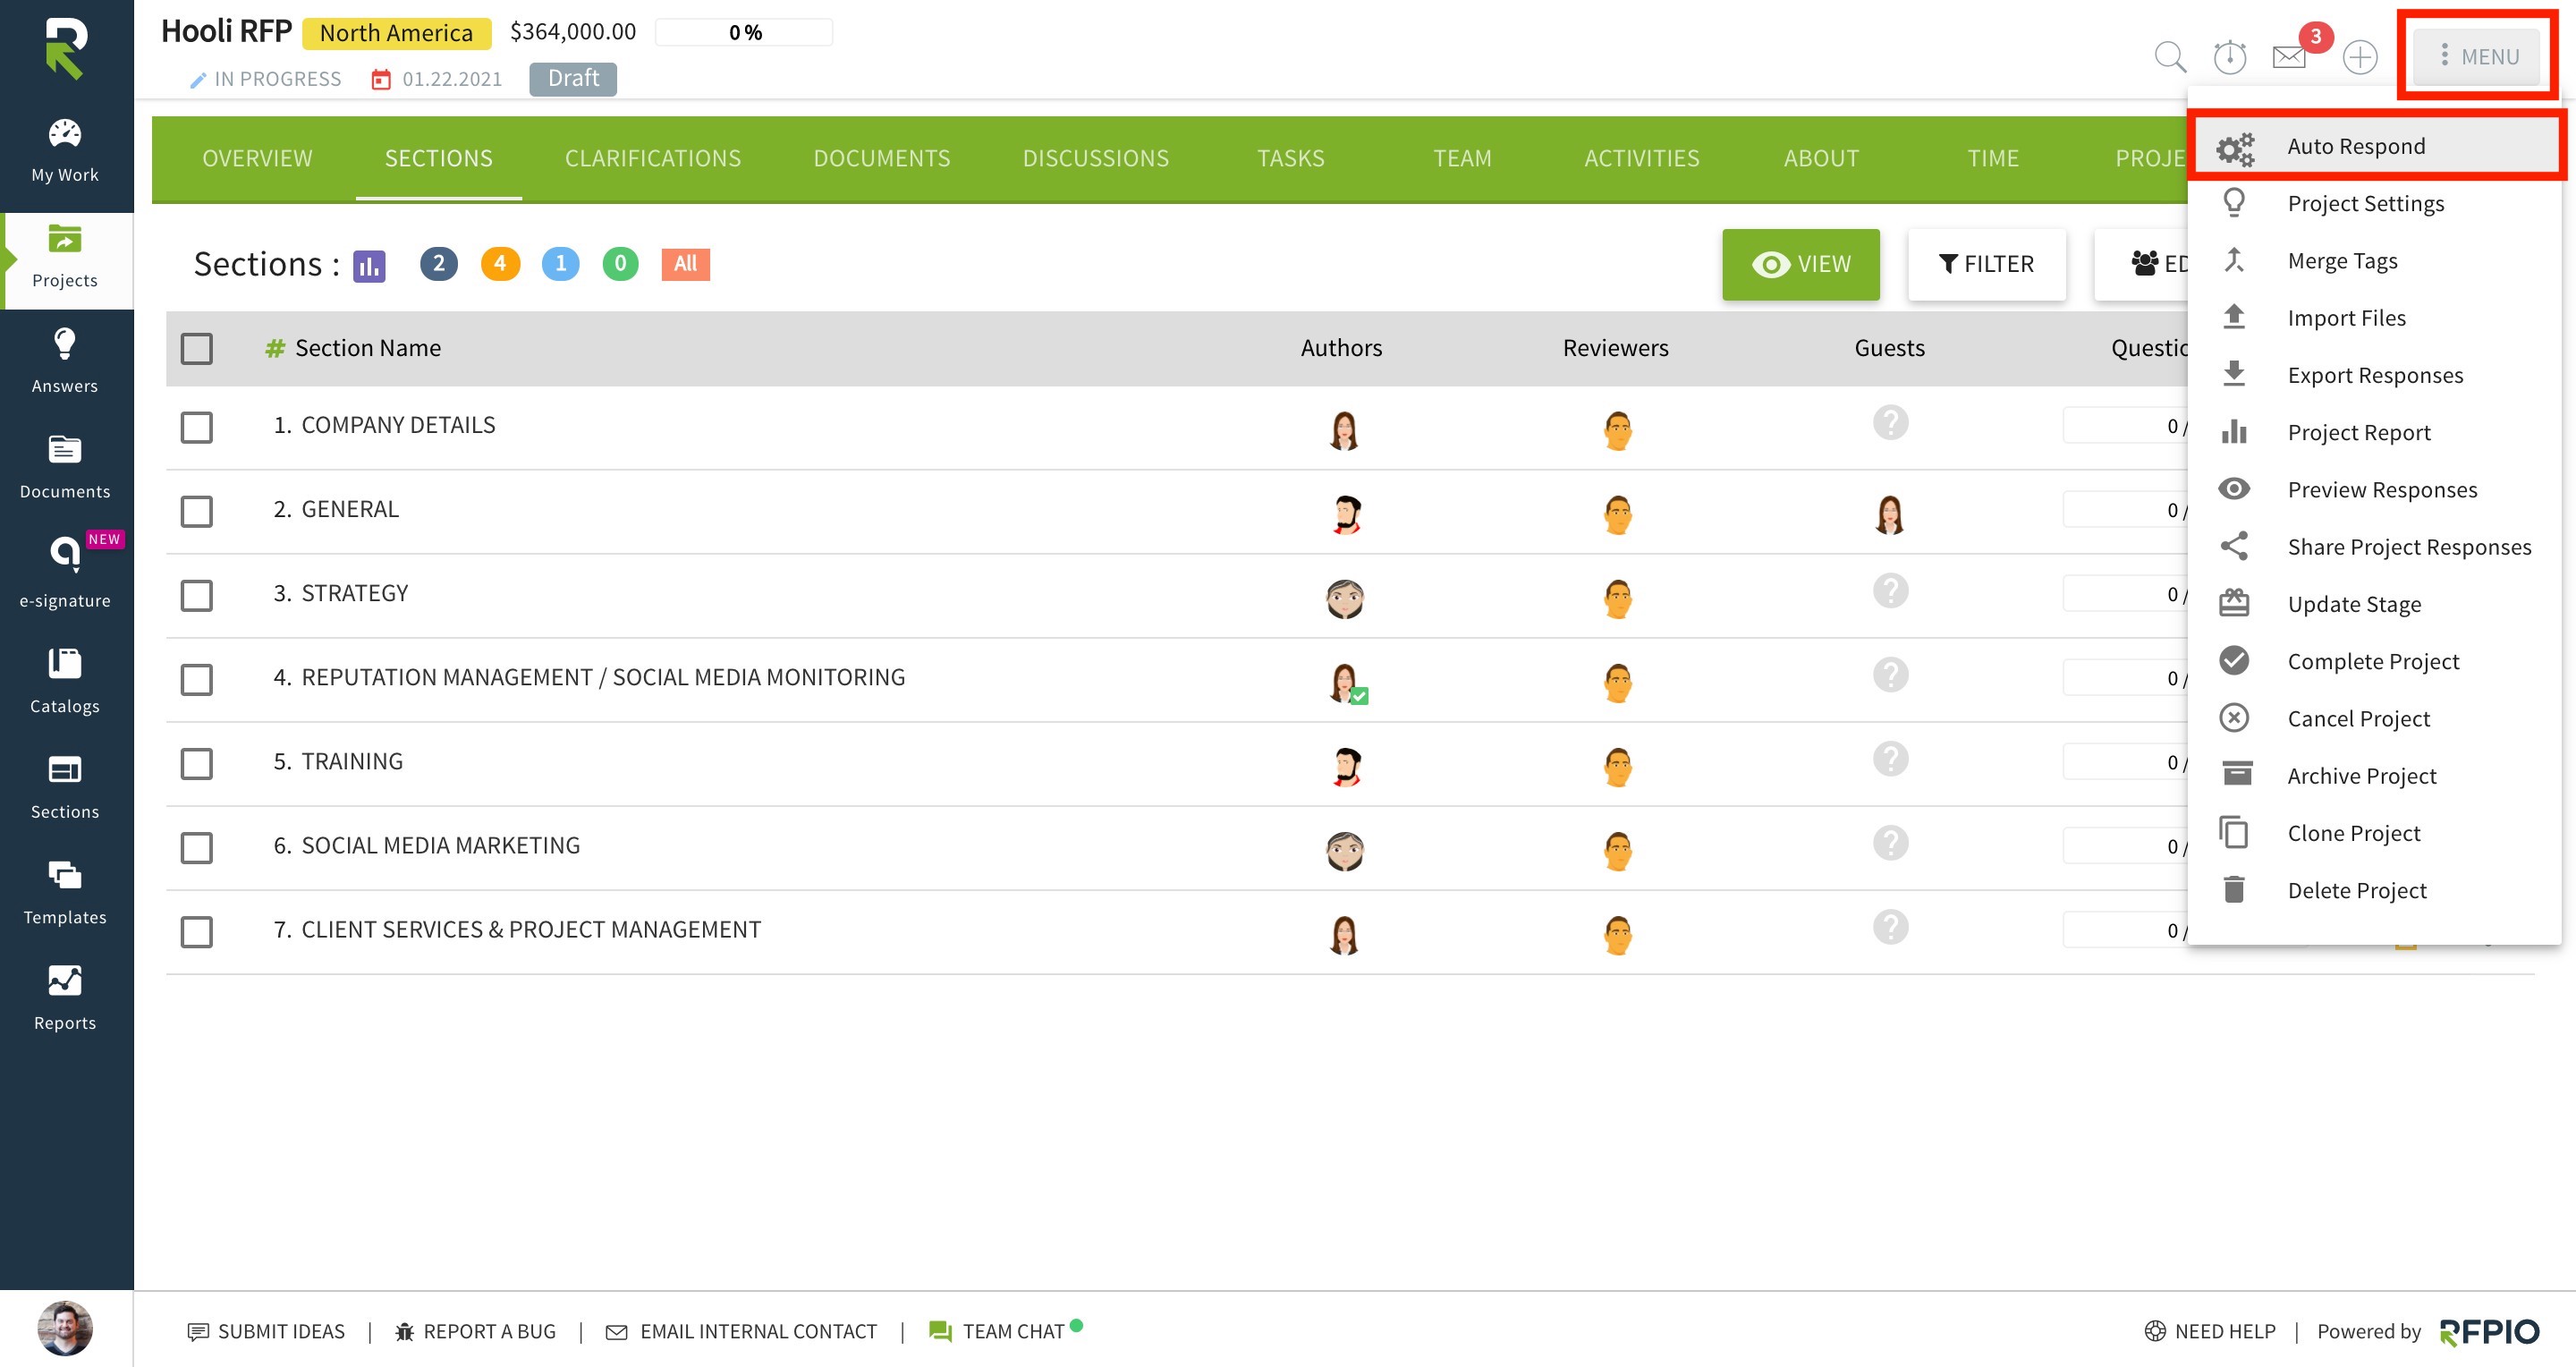Toggle the green VIEW eye button
The width and height of the screenshot is (2576, 1367).
click(1800, 264)
